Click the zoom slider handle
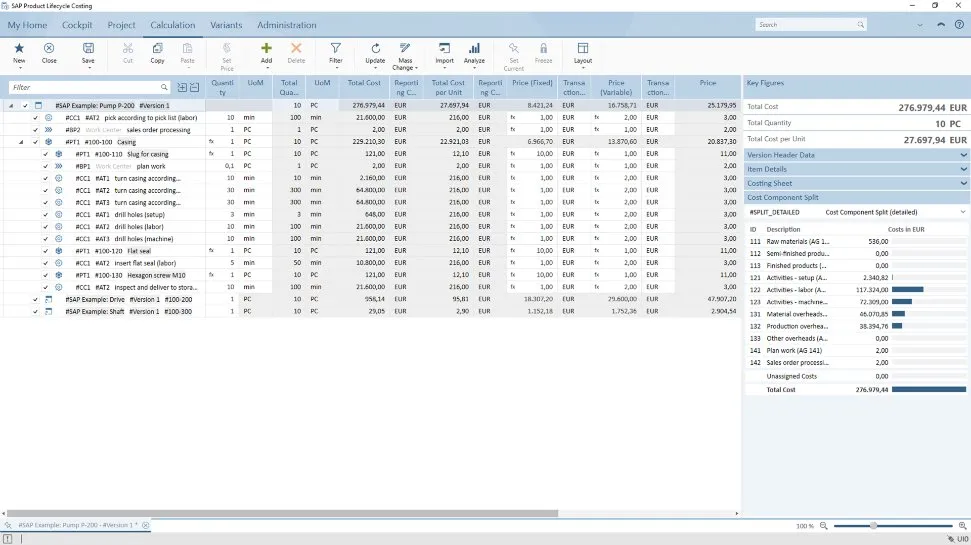 pos(873,526)
